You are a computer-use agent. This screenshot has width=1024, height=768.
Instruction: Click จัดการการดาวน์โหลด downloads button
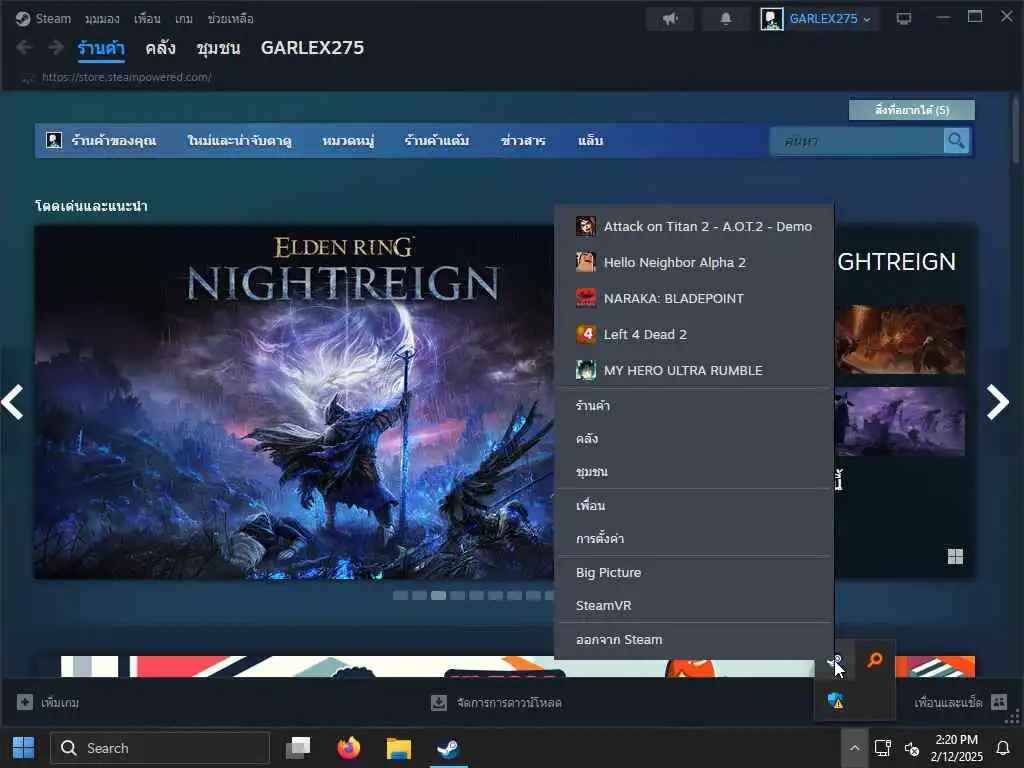click(496, 703)
